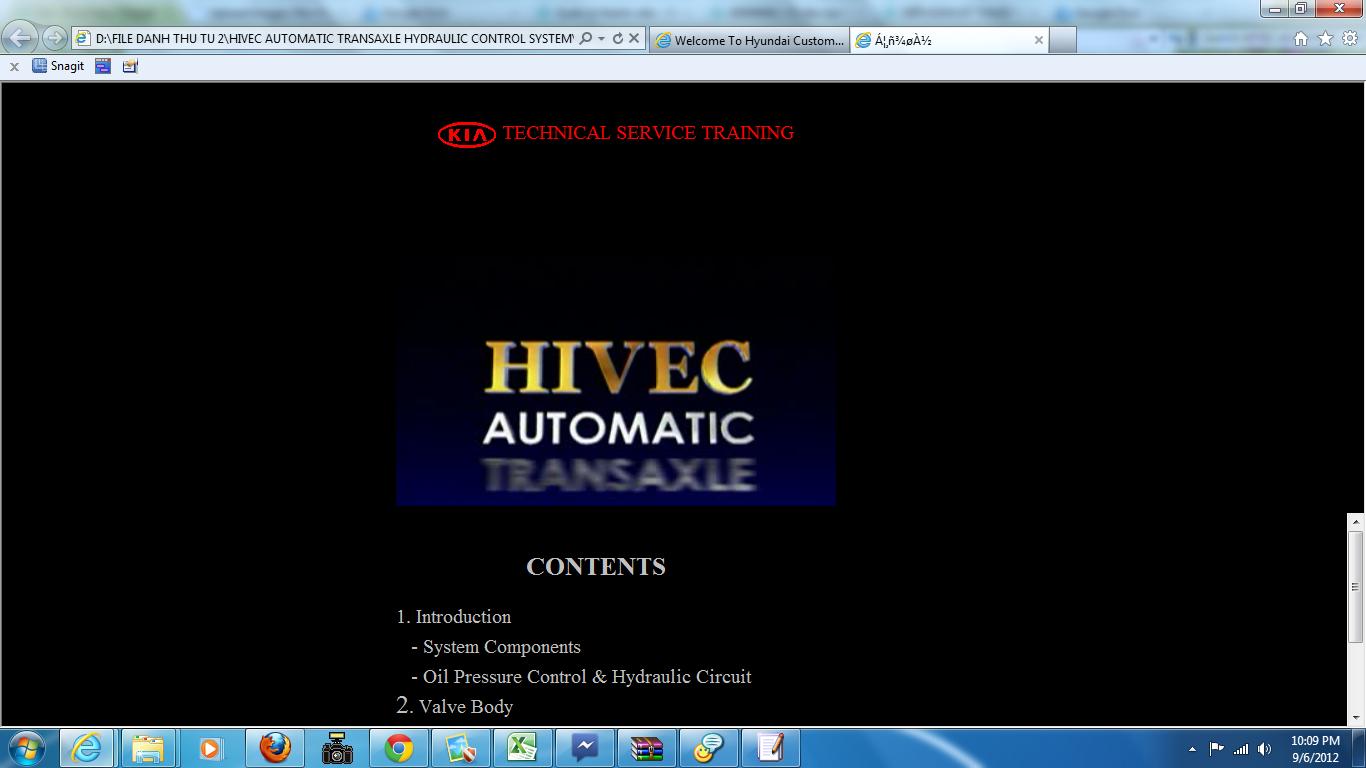Click the Snagit window capture icon
The height and width of the screenshot is (768, 1366).
click(x=103, y=66)
